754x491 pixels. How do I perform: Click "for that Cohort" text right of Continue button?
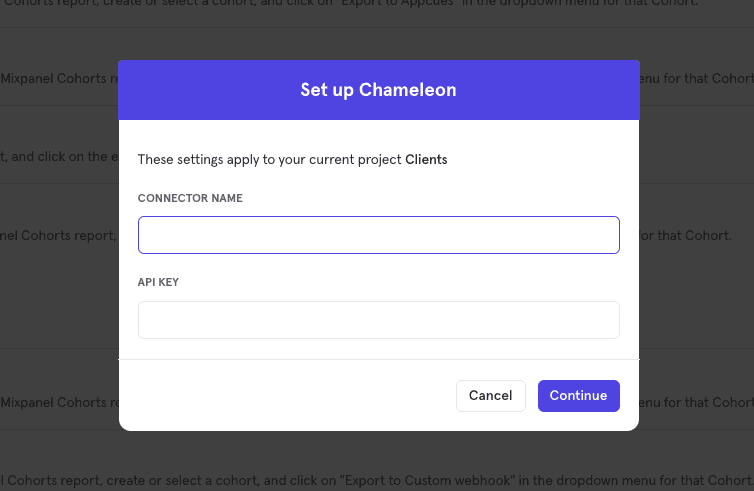click(x=706, y=403)
